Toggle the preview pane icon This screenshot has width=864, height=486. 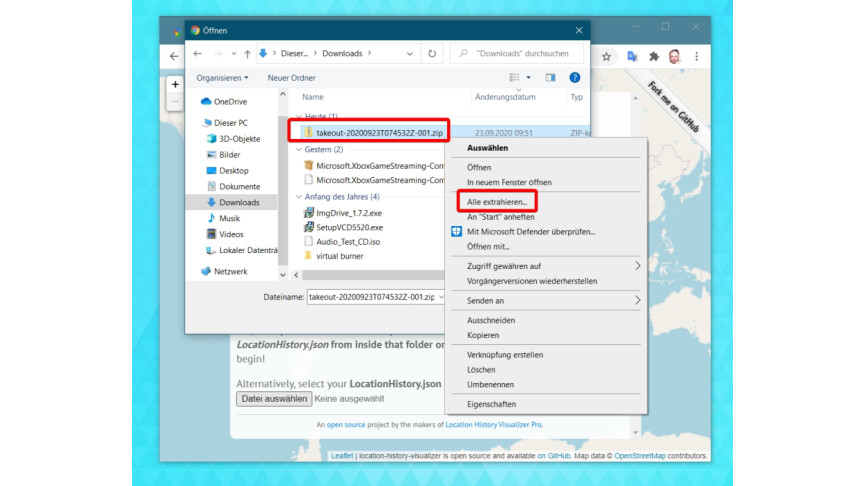(x=550, y=77)
